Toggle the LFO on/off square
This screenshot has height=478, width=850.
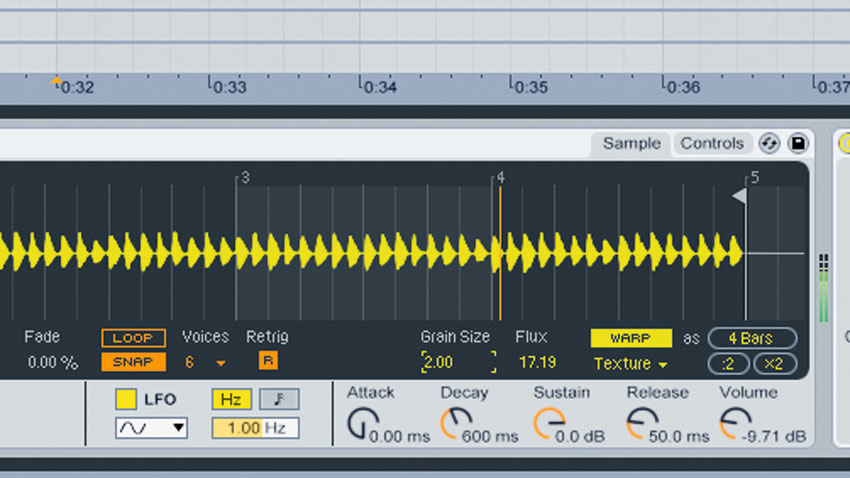126,399
